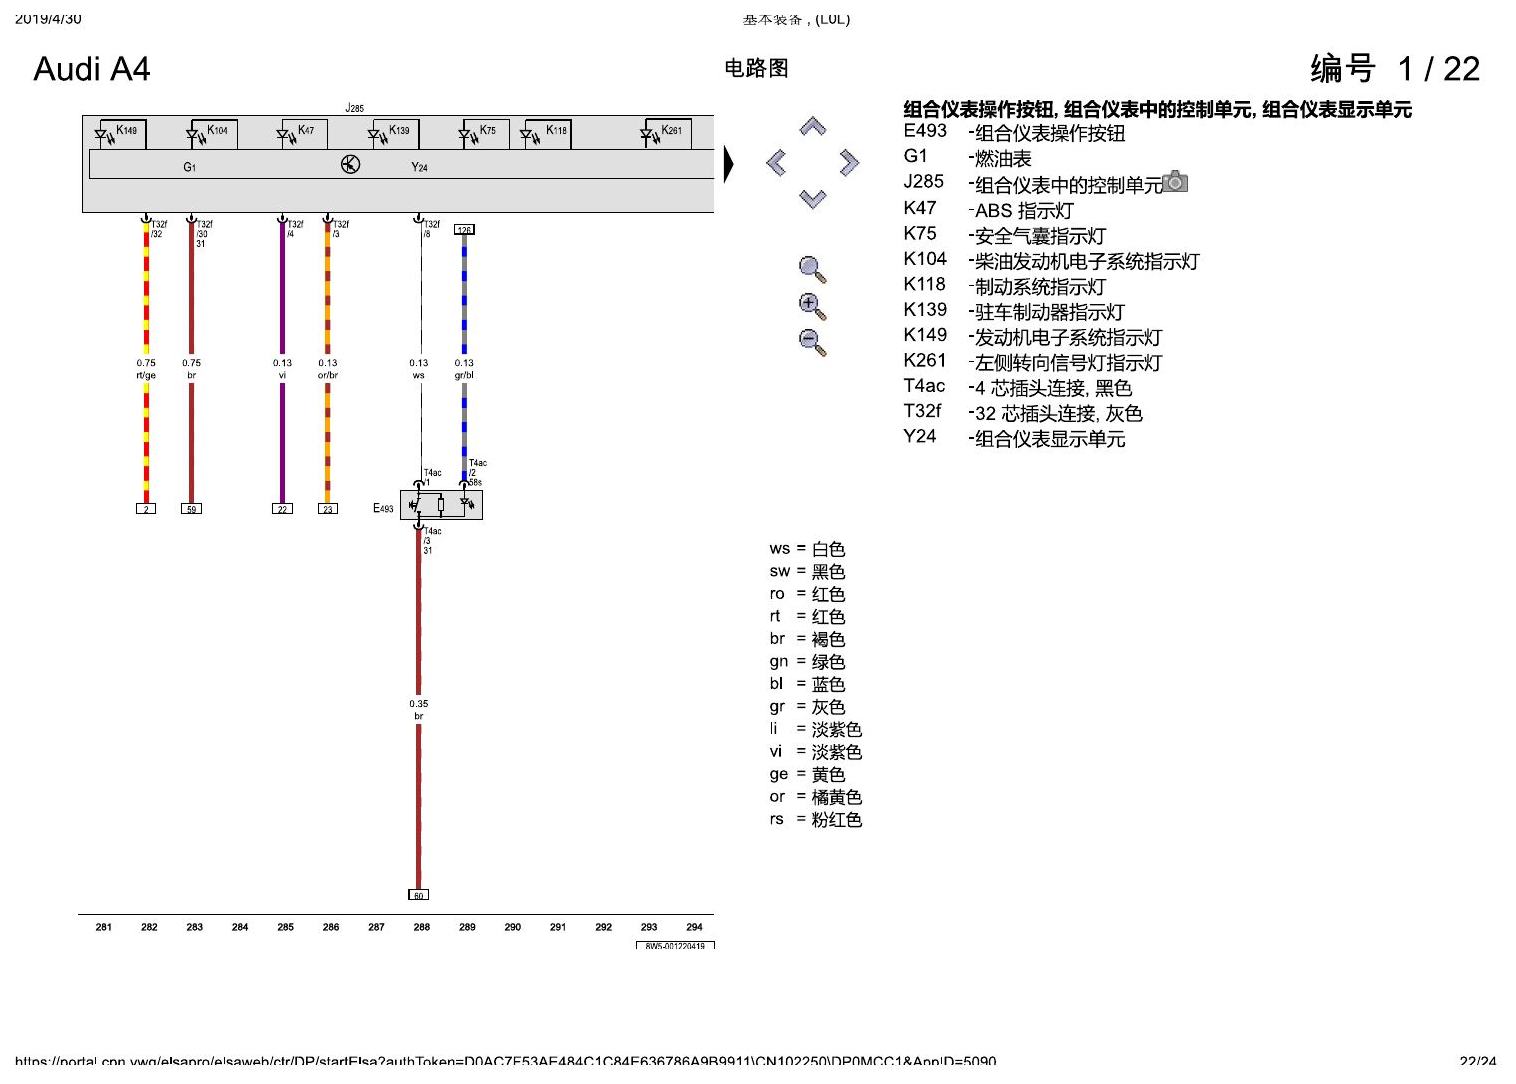1516x1084 pixels.
Task: Click the down navigation arrow
Action: (812, 199)
